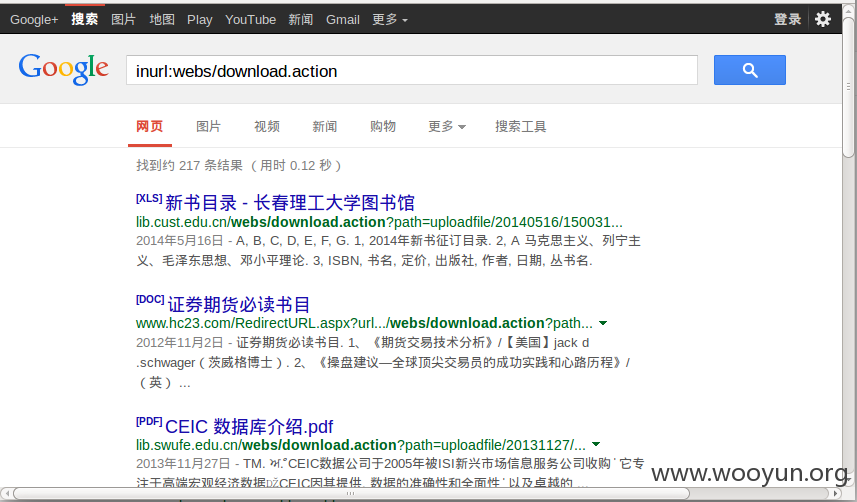Open 搜索工具 search tools

pyautogui.click(x=520, y=127)
